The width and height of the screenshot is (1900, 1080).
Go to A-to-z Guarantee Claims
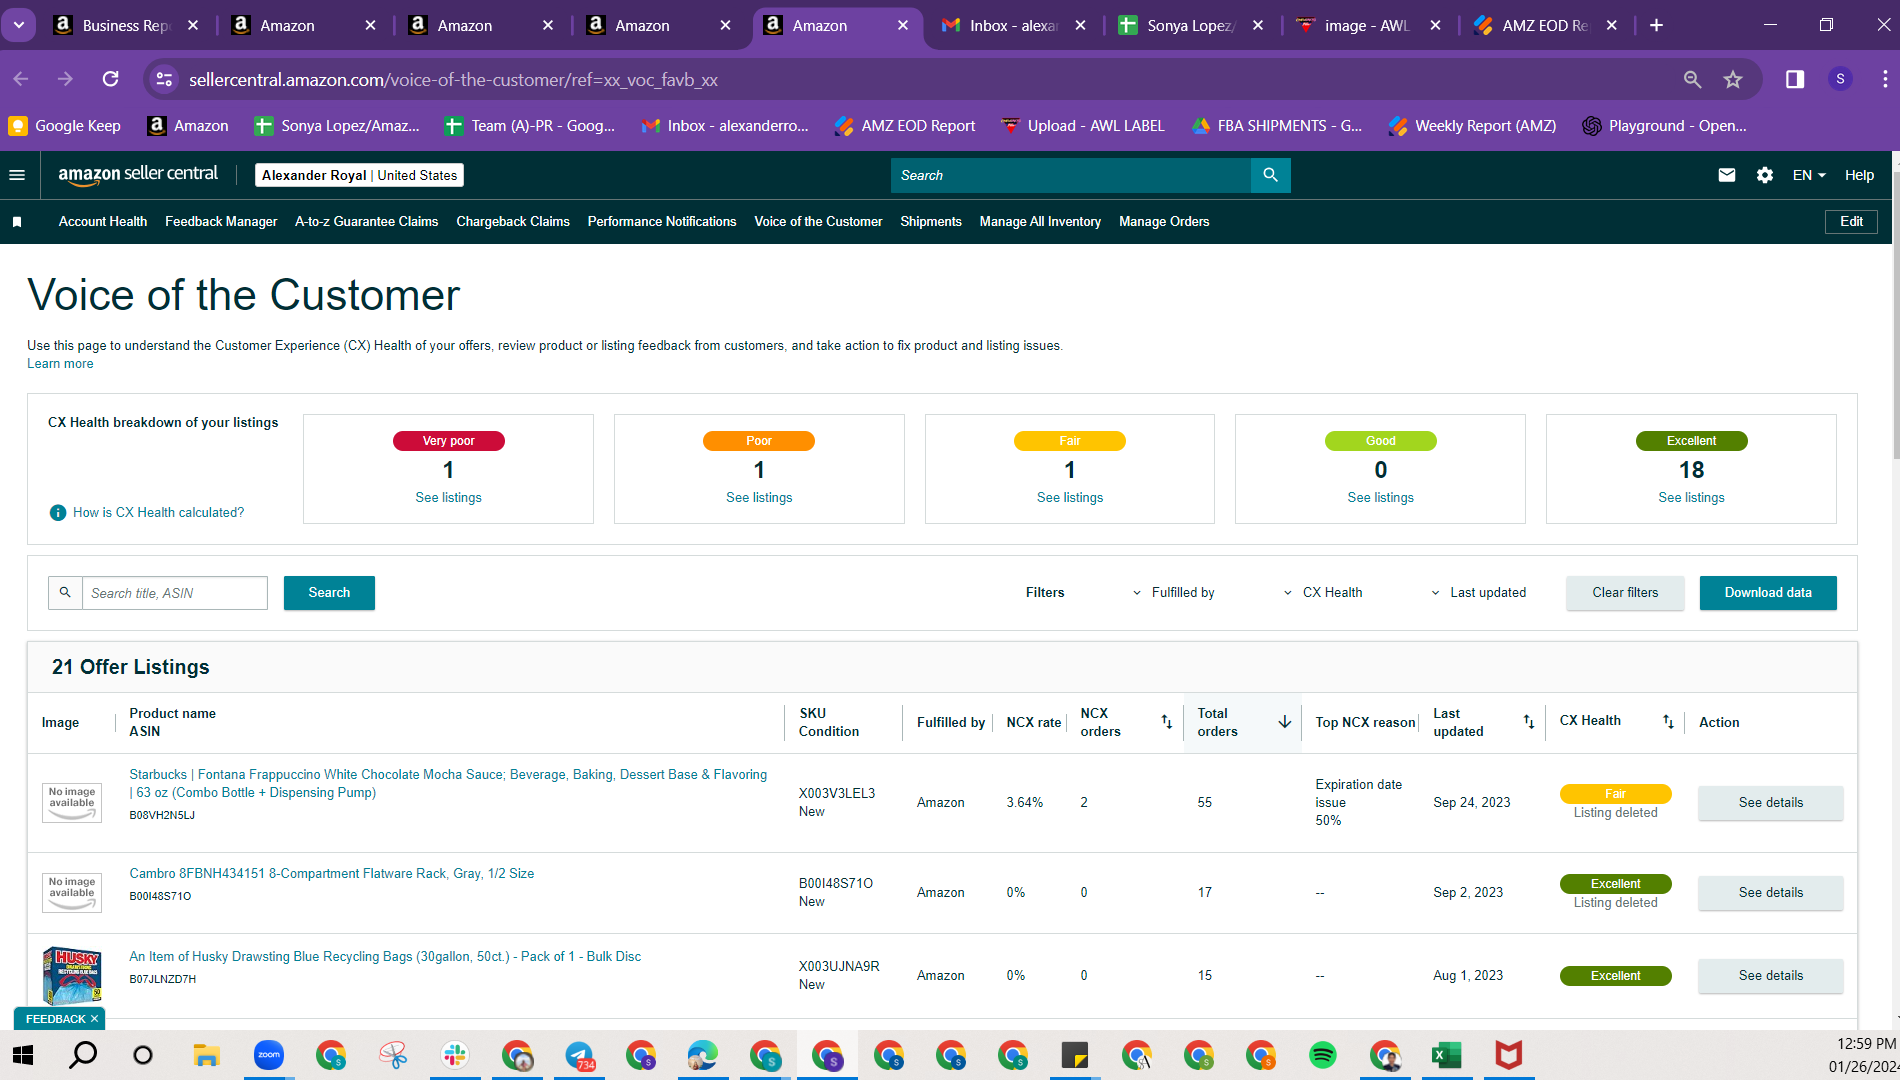366,222
